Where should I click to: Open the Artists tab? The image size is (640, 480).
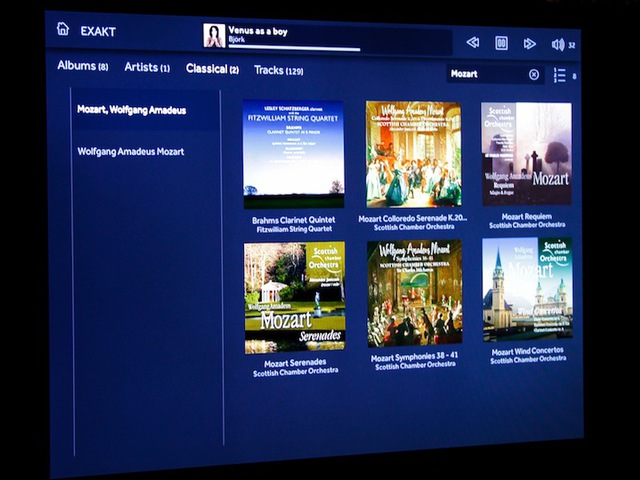[147, 67]
